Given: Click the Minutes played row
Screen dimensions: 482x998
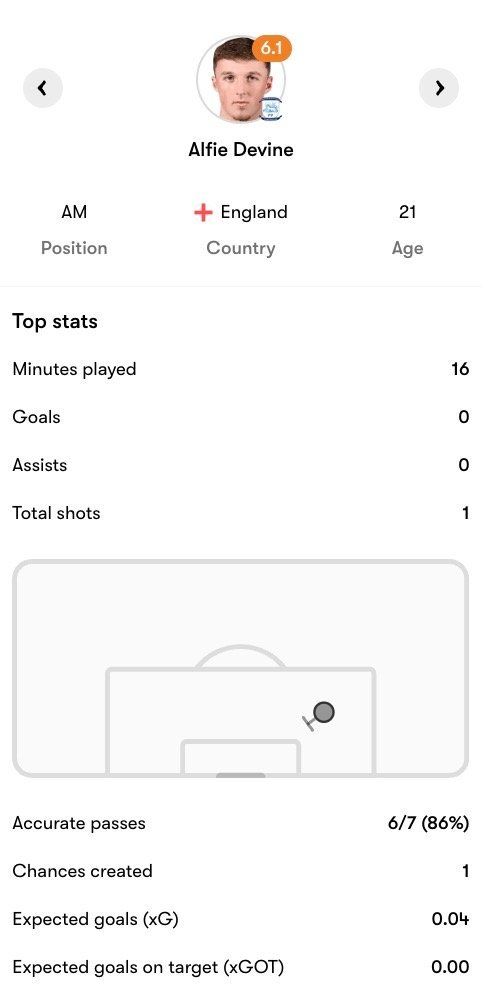Looking at the screenshot, I should point(241,369).
